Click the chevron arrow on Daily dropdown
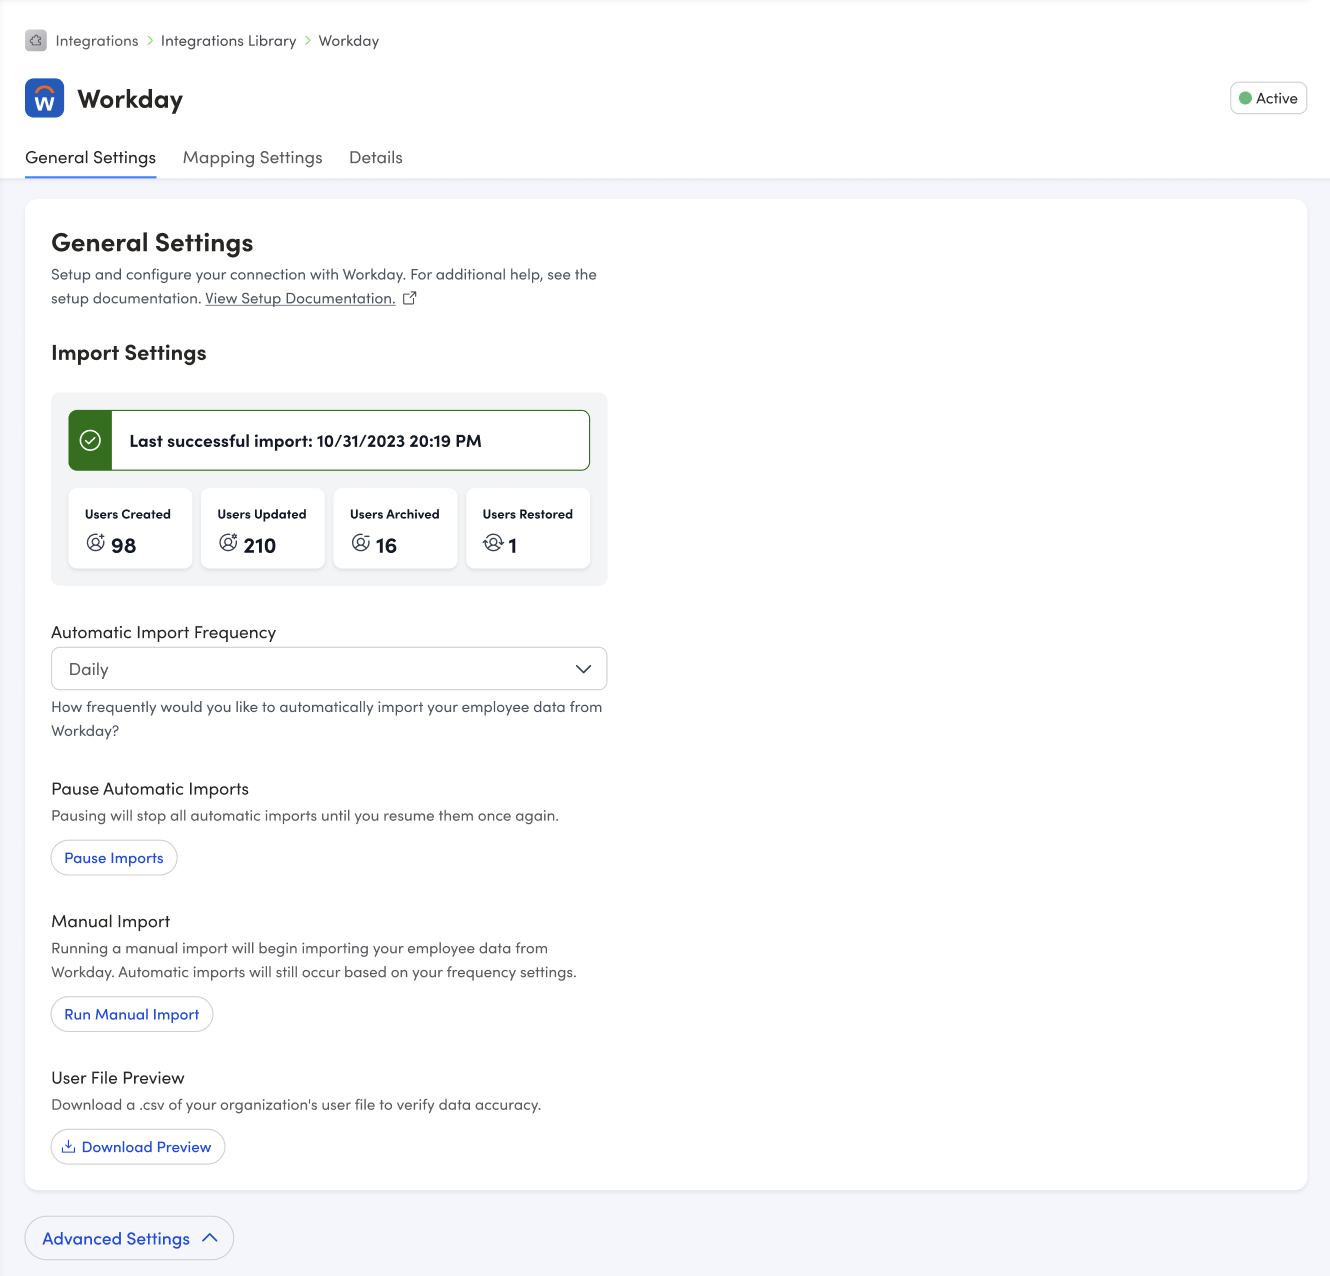This screenshot has height=1276, width=1330. pos(584,669)
